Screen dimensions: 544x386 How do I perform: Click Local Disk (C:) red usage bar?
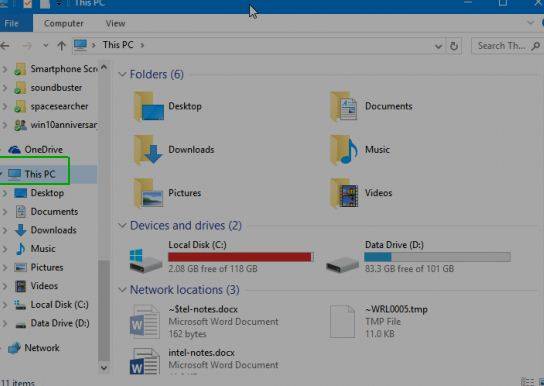pyautogui.click(x=241, y=257)
